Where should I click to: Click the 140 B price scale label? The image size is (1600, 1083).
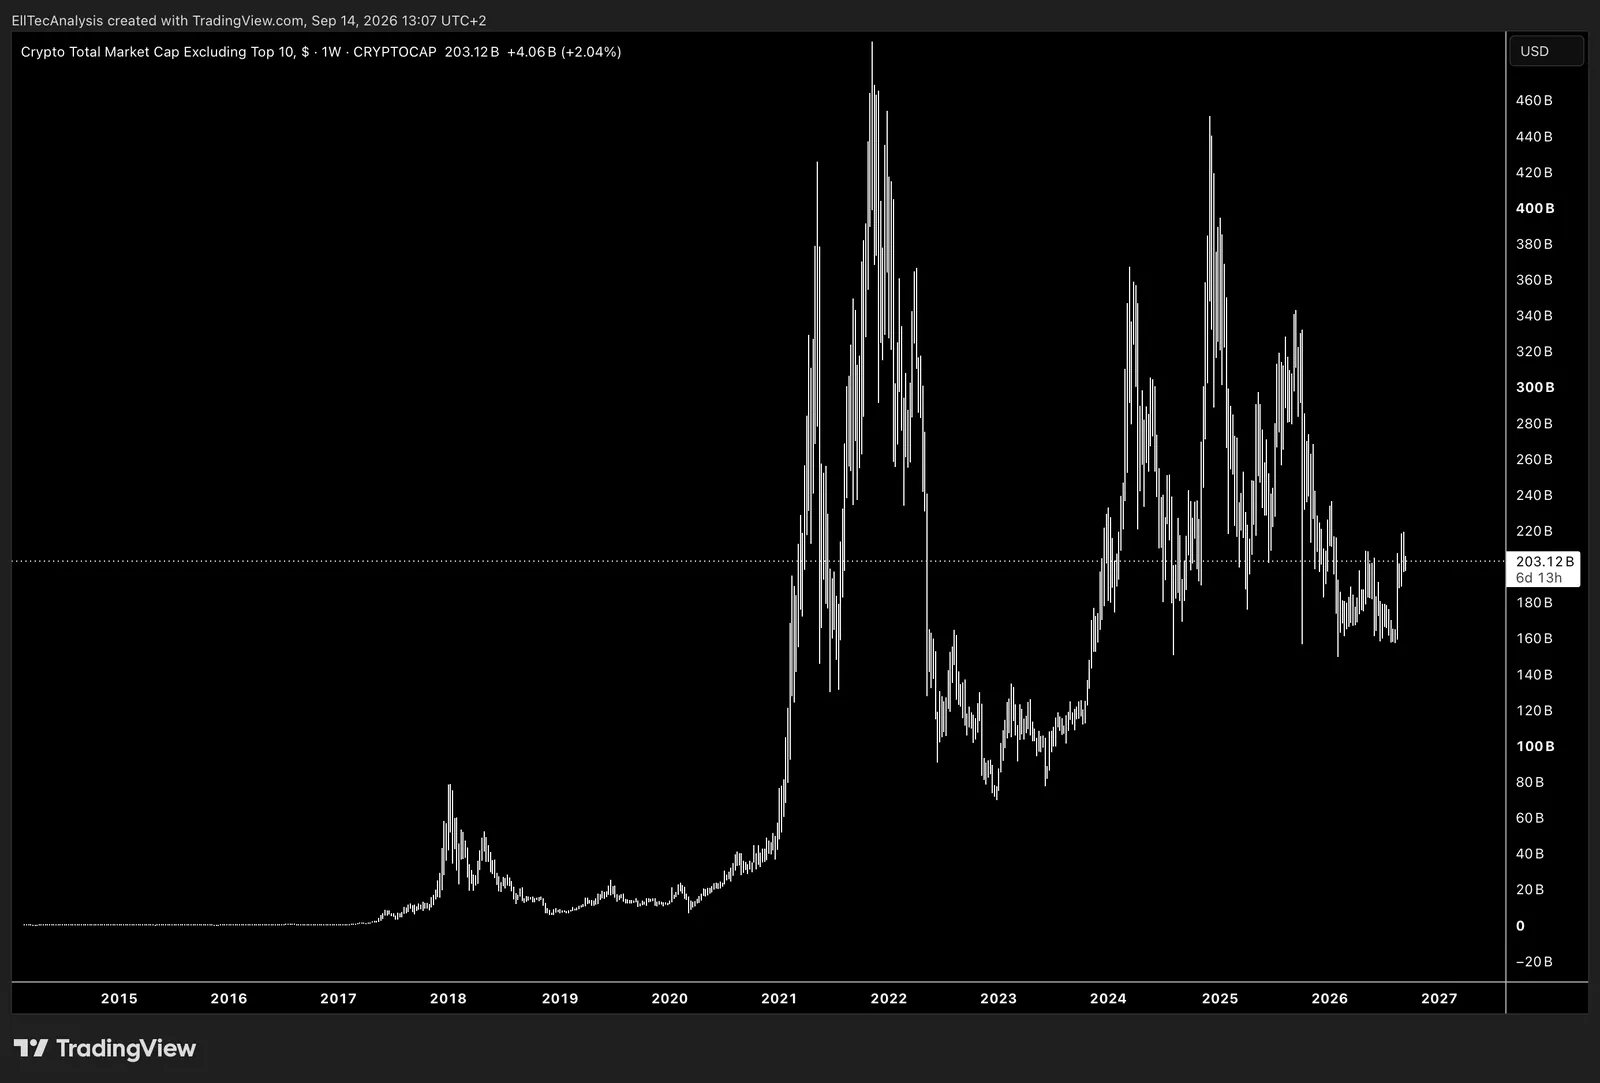[1534, 674]
